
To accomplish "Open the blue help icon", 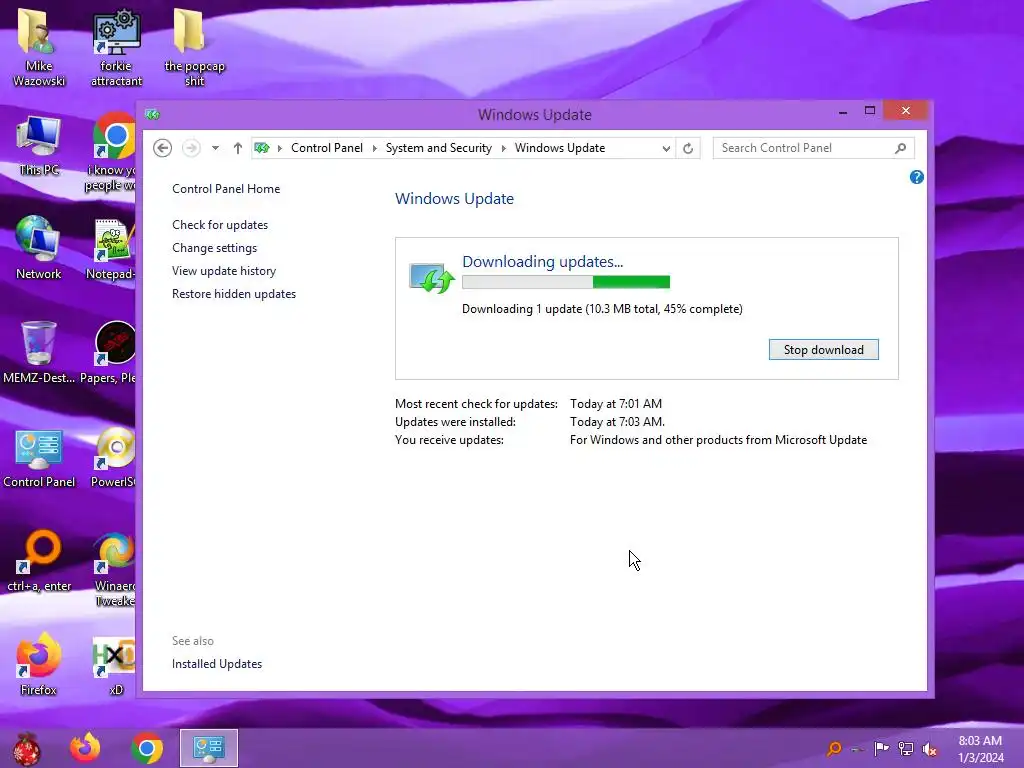I will (916, 177).
